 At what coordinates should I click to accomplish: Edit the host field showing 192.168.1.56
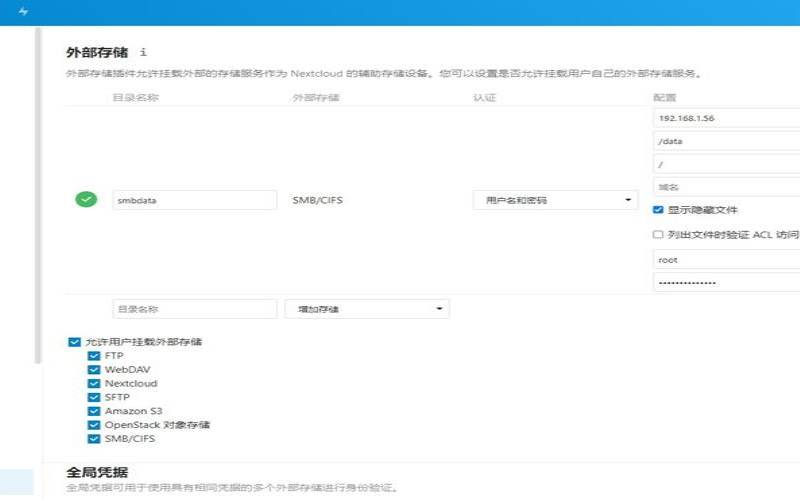[727, 118]
